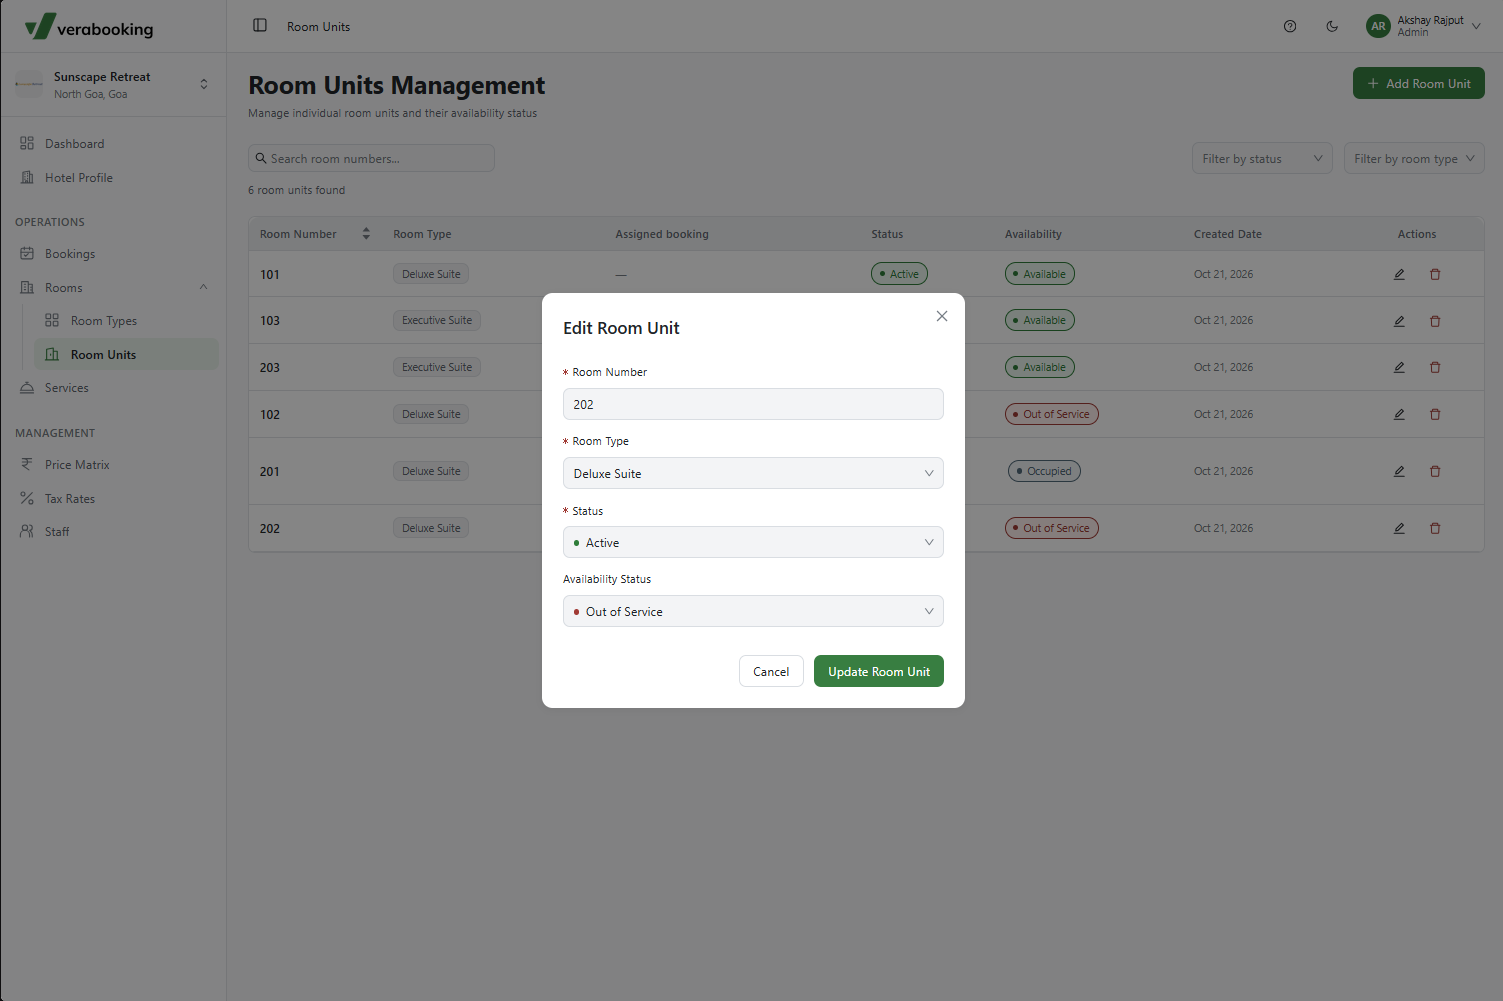Click the verabooking logo
The image size is (1503, 1001).
coord(89,27)
